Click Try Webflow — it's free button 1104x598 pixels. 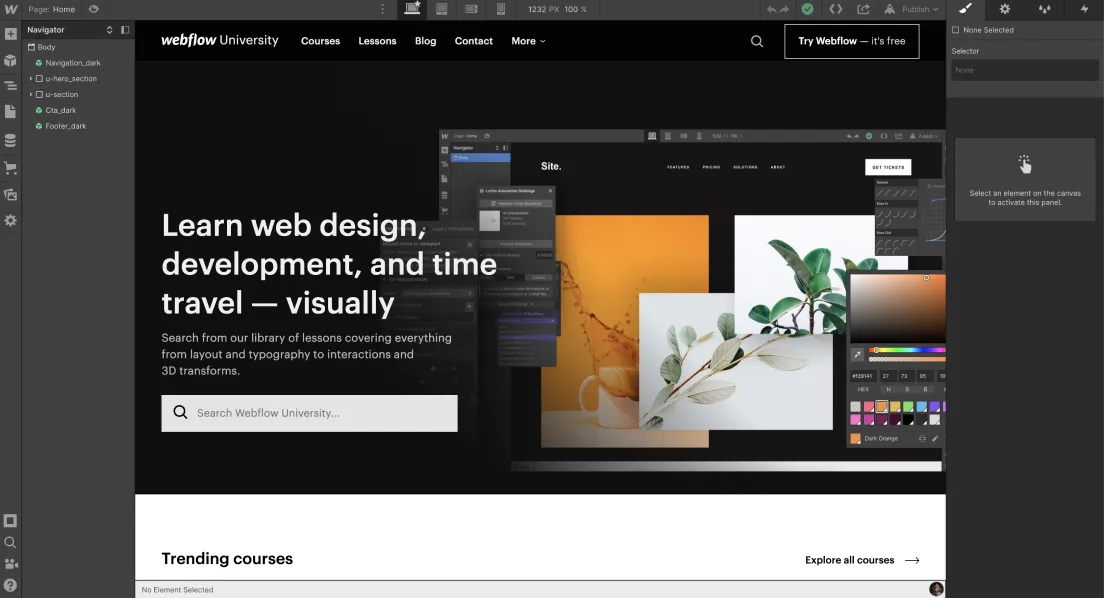(852, 41)
